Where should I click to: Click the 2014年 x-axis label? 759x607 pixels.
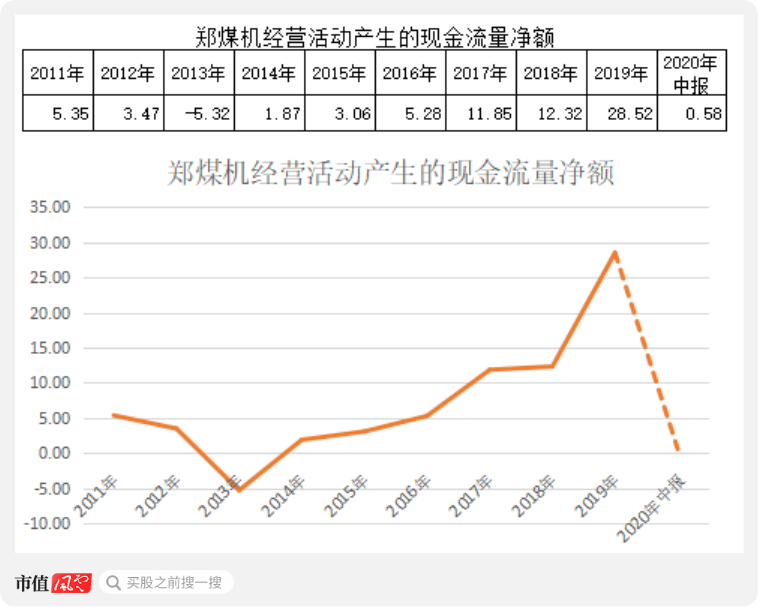[283, 496]
